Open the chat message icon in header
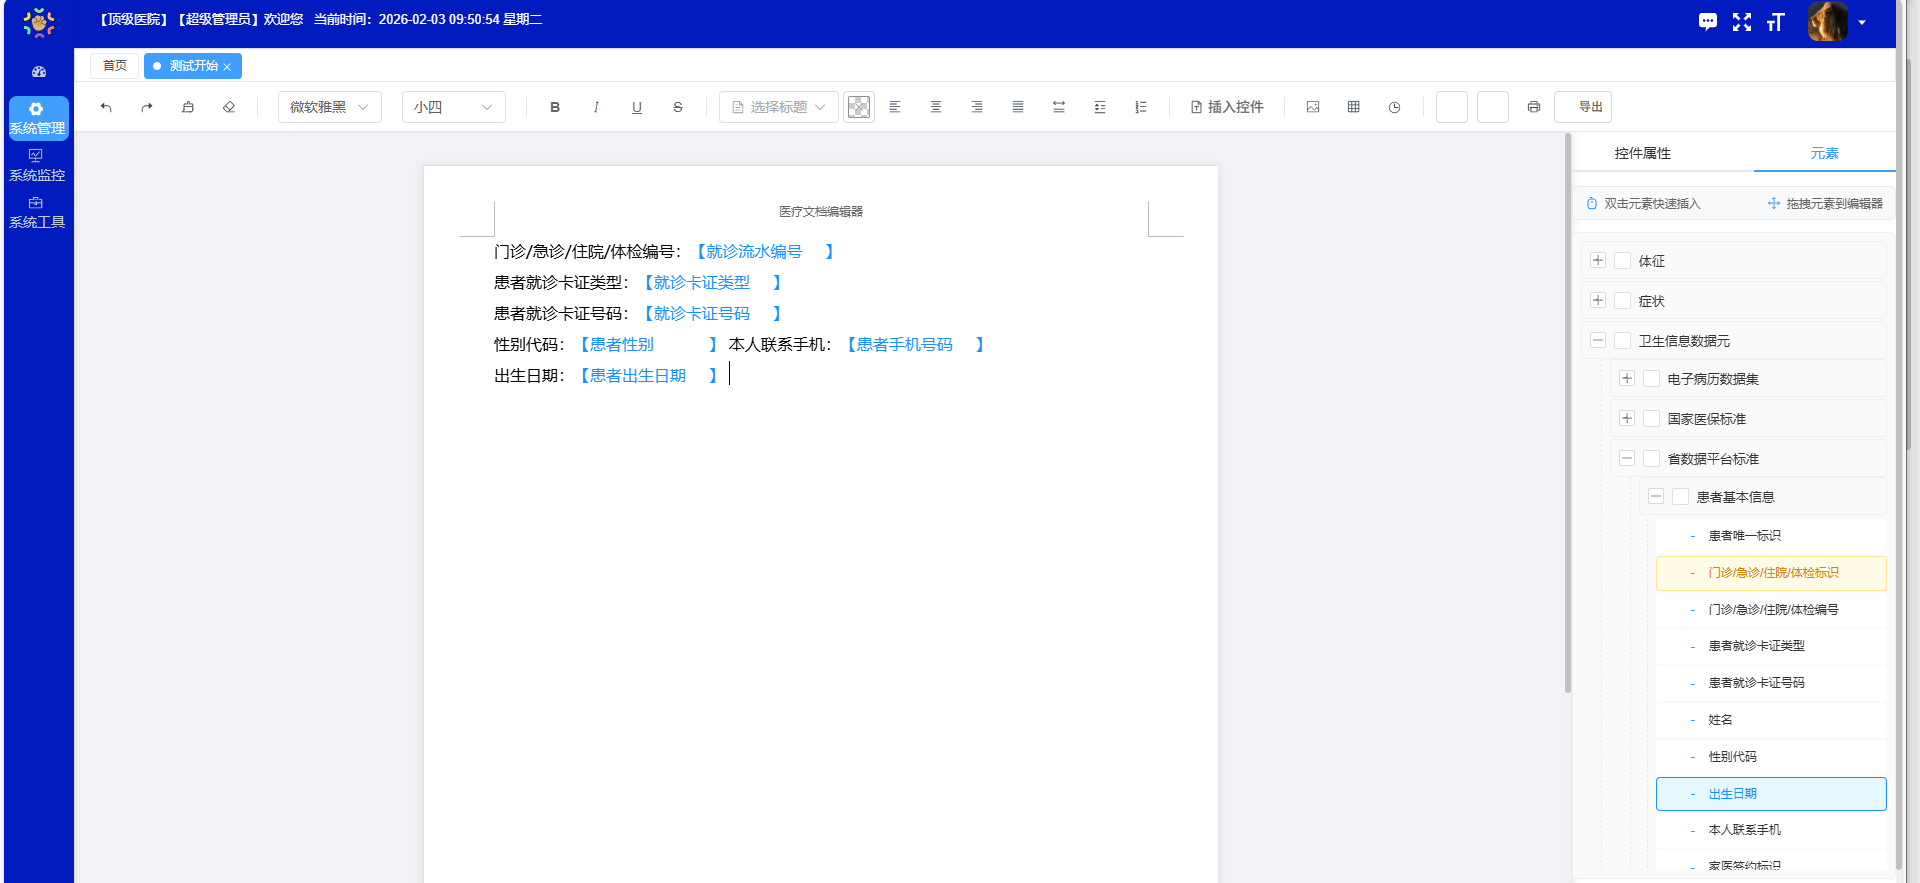Image resolution: width=1920 pixels, height=883 pixels. coord(1708,22)
